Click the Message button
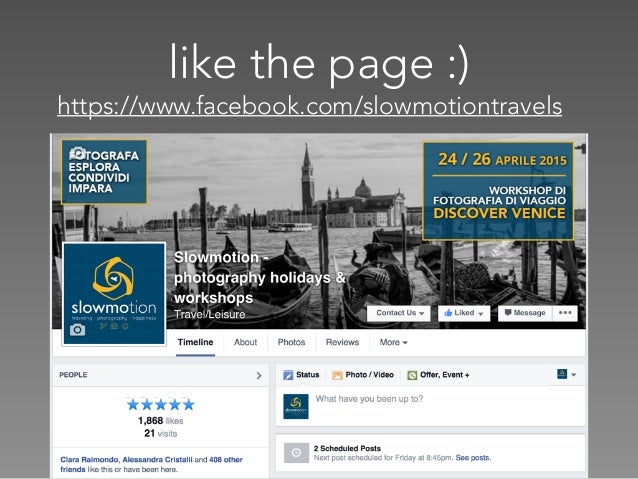Screen dimensions: 638x479 [x=525, y=313]
